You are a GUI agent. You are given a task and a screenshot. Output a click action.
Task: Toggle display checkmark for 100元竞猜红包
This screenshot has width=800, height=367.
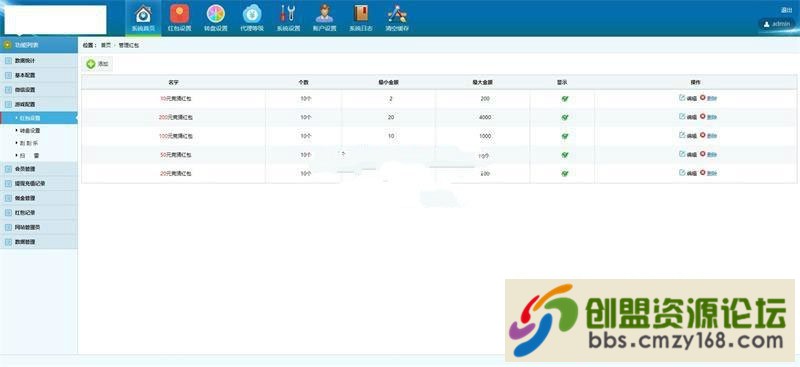click(x=564, y=136)
